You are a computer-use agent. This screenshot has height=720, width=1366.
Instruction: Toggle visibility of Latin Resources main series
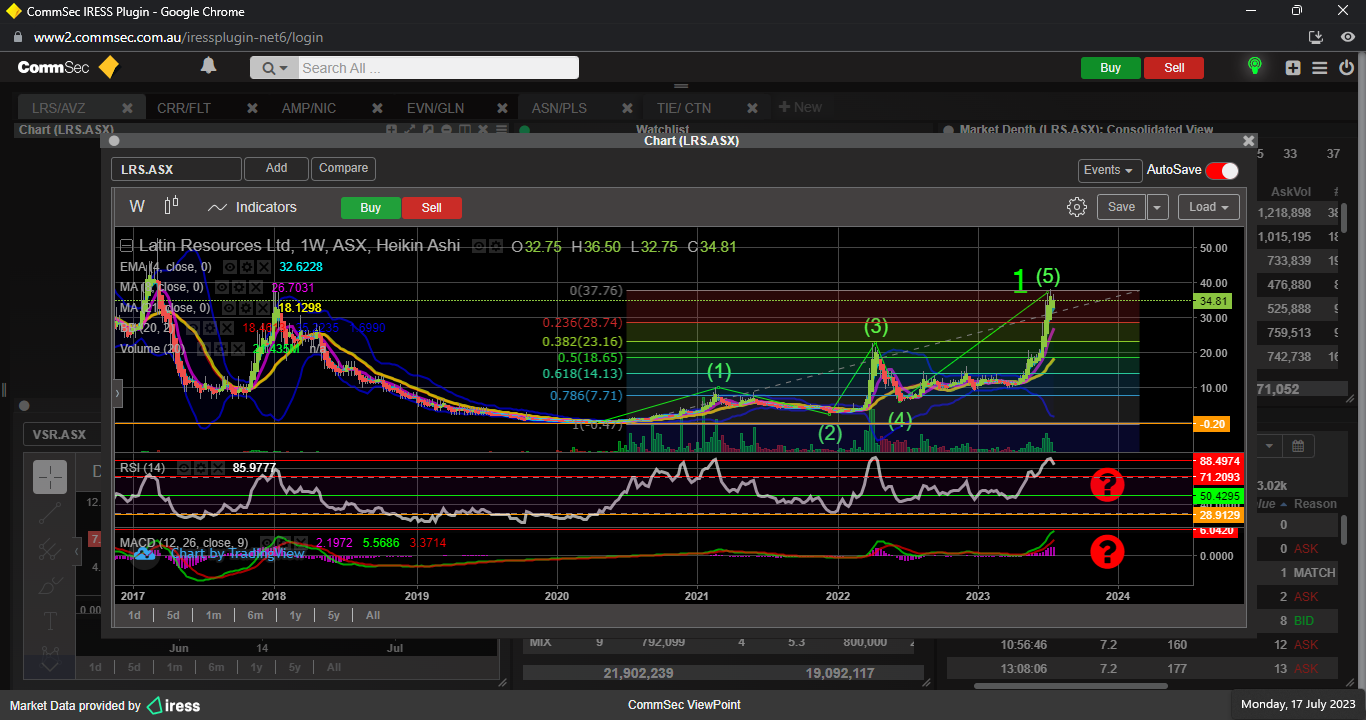(x=479, y=246)
